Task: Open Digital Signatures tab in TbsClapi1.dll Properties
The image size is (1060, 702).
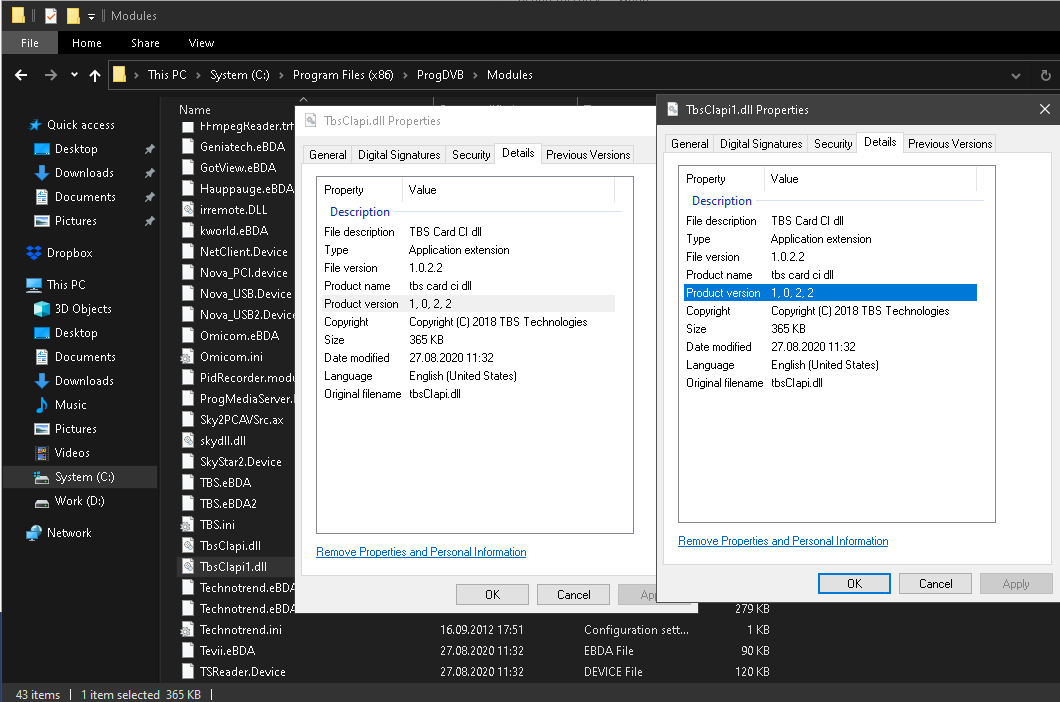Action: pos(761,144)
